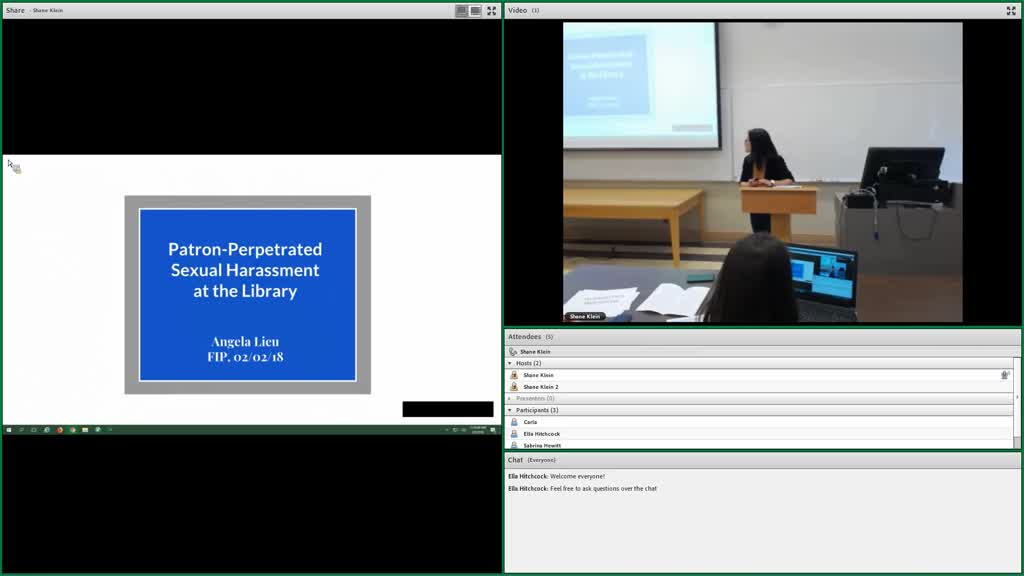This screenshot has height=576, width=1024.
Task: Click the blue presentation title slide
Action: [248, 295]
